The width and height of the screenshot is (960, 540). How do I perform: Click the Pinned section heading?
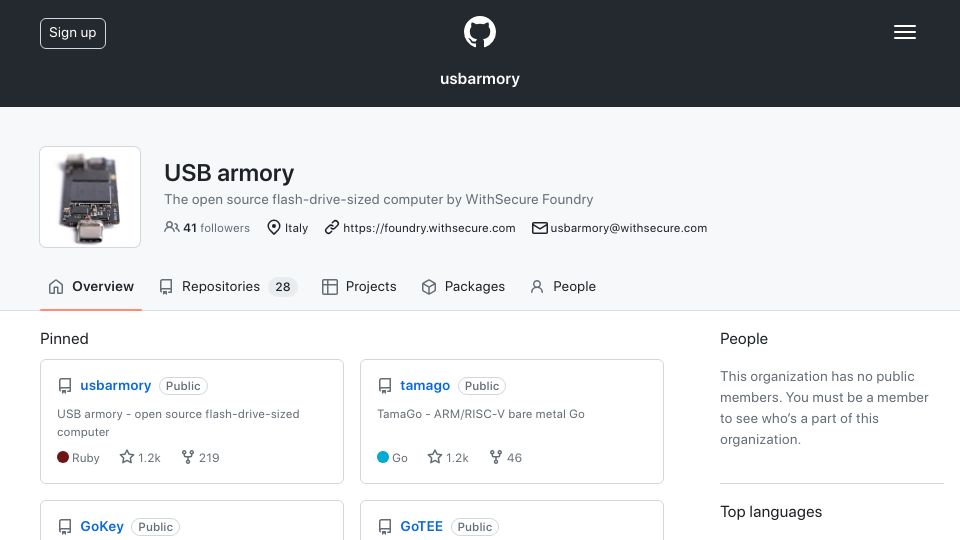click(64, 339)
